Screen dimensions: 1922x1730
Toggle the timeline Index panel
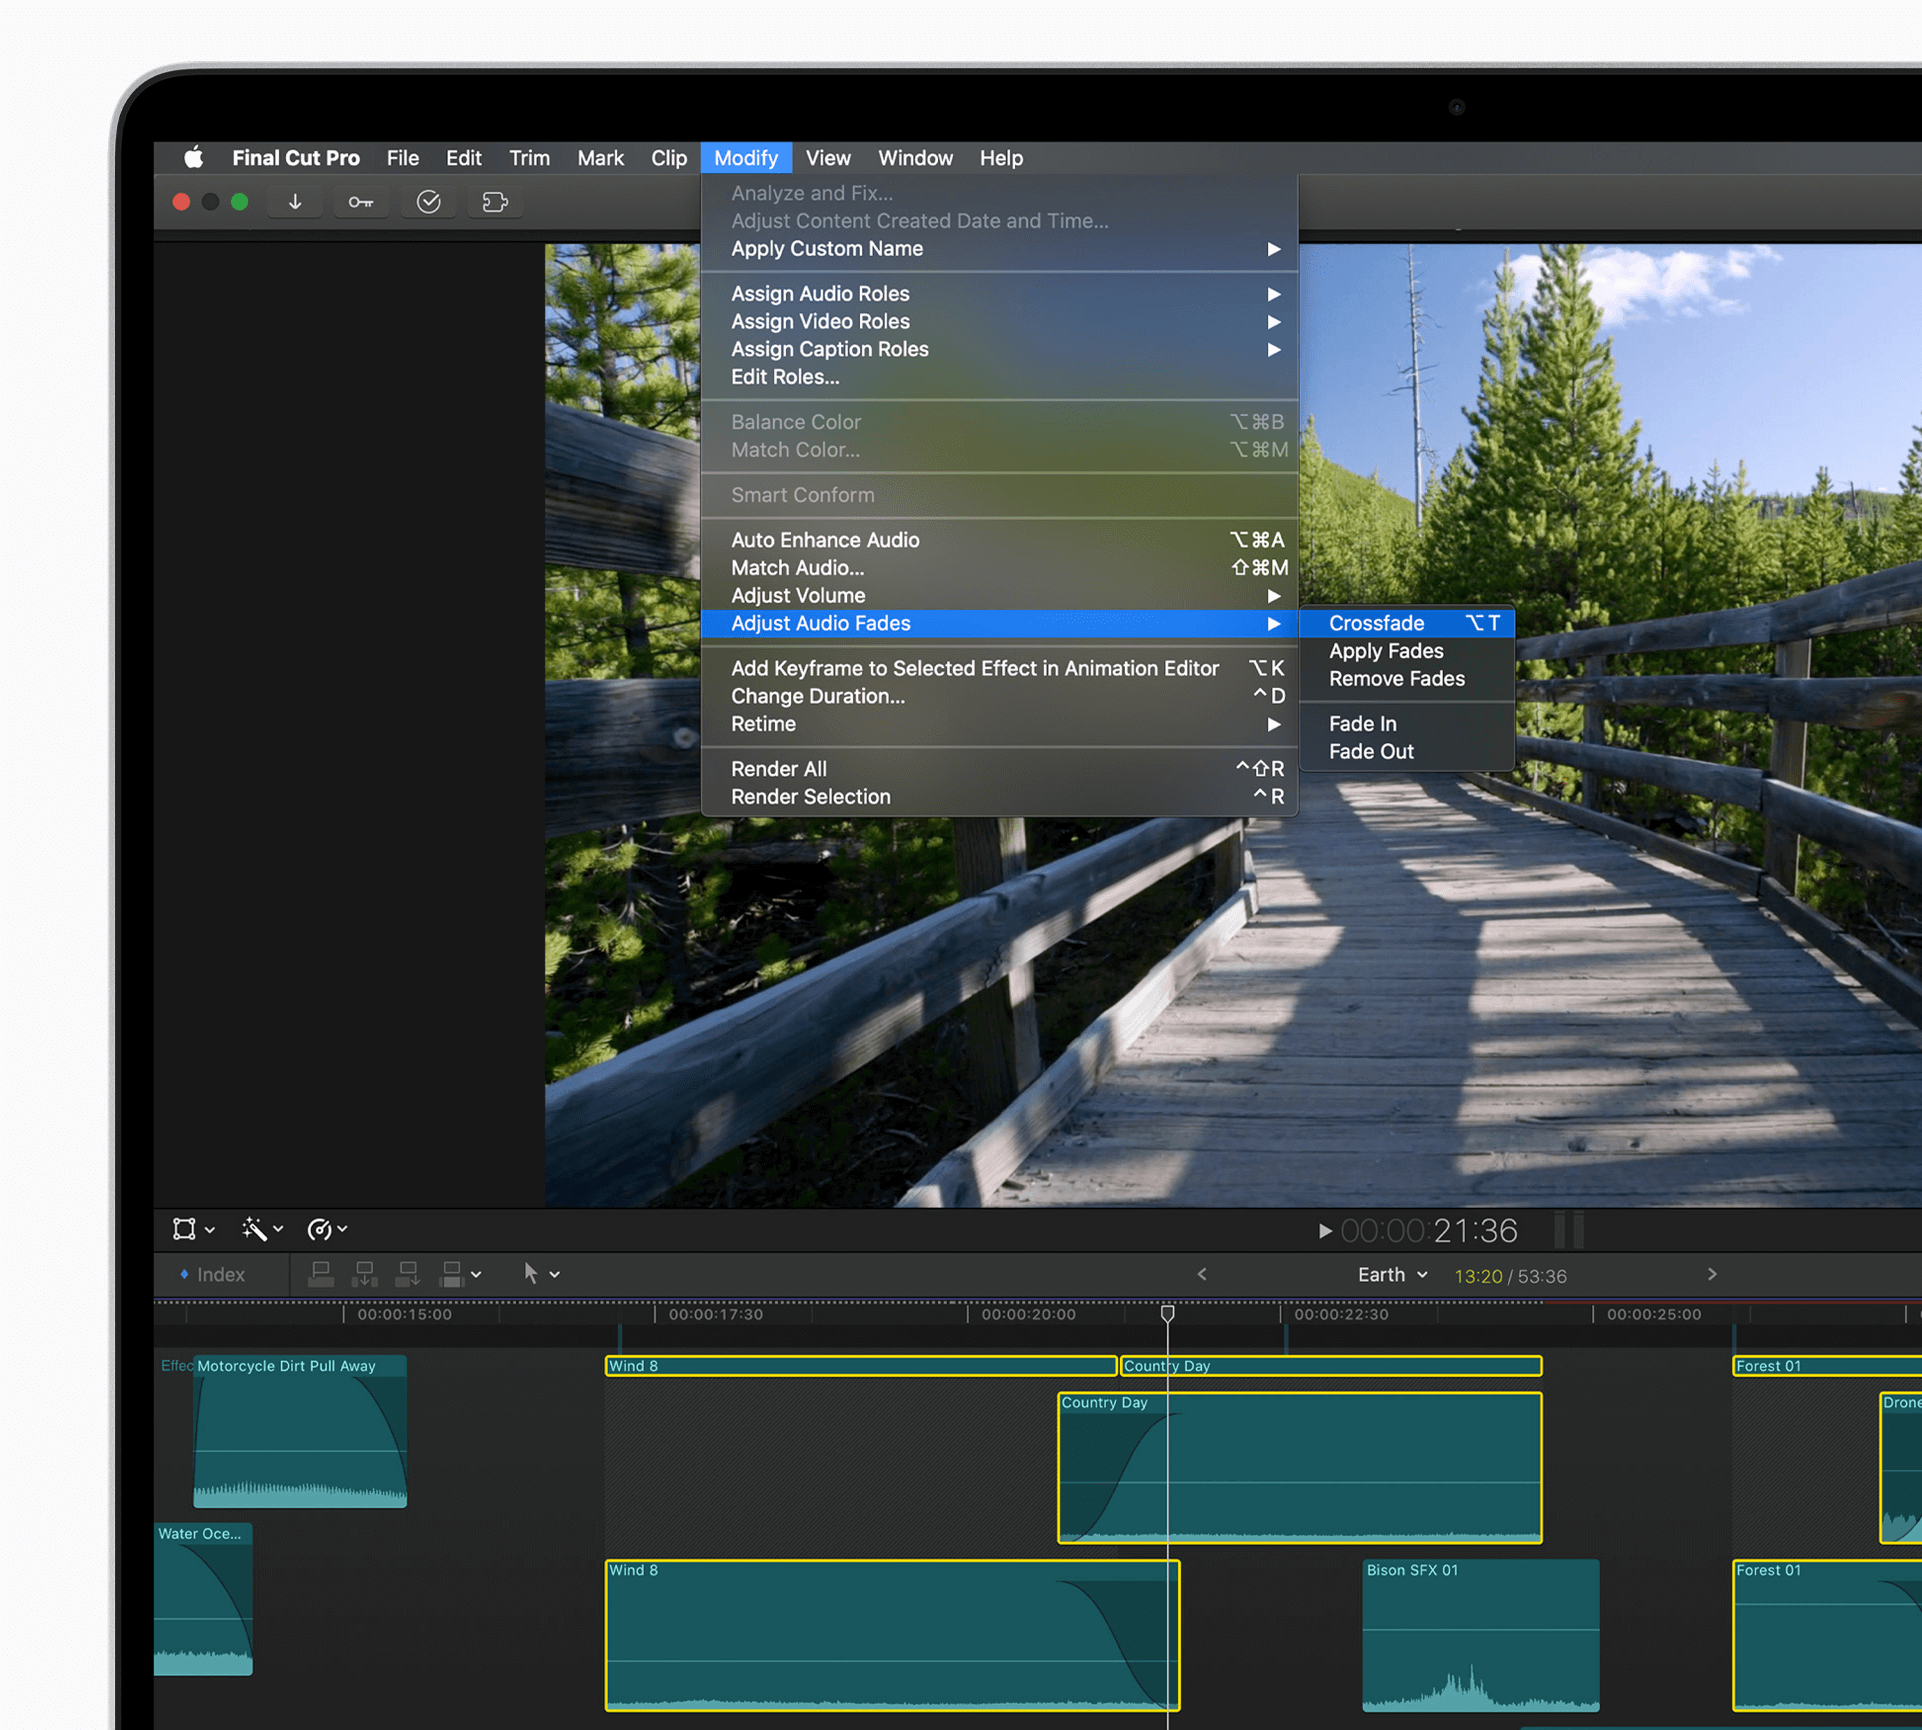pos(212,1275)
